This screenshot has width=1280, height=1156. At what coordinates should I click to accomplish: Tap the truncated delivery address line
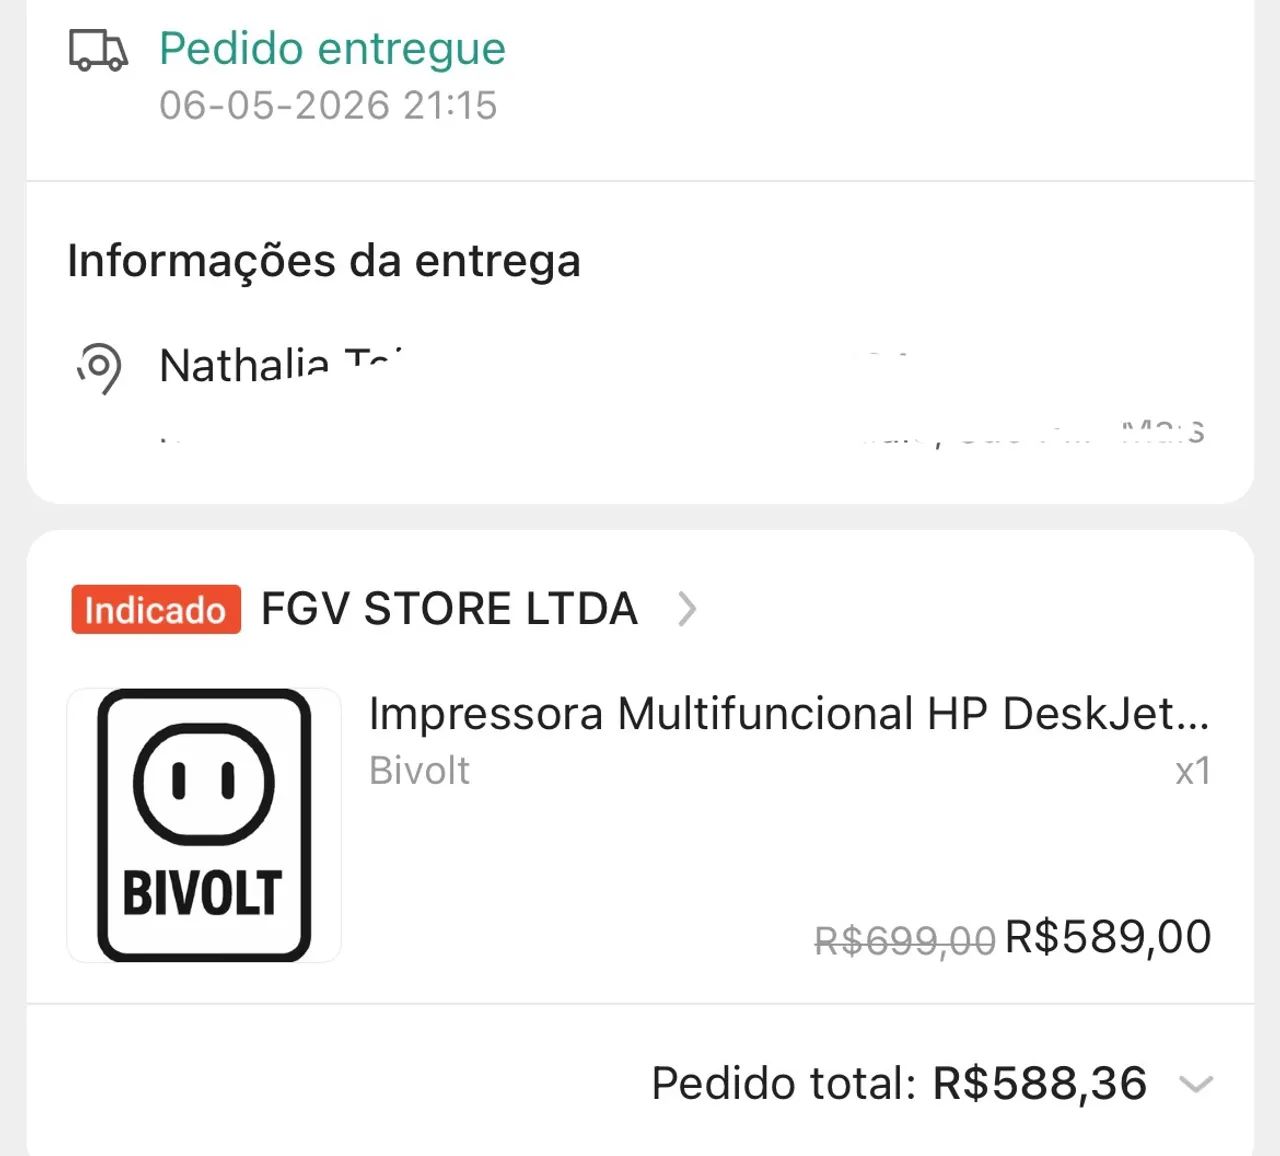682,432
